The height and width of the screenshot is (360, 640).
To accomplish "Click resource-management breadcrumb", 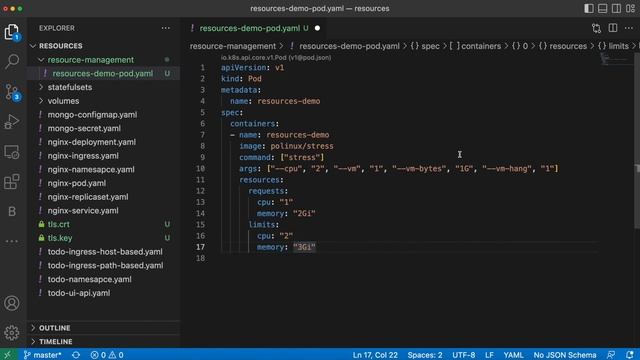I will (233, 46).
